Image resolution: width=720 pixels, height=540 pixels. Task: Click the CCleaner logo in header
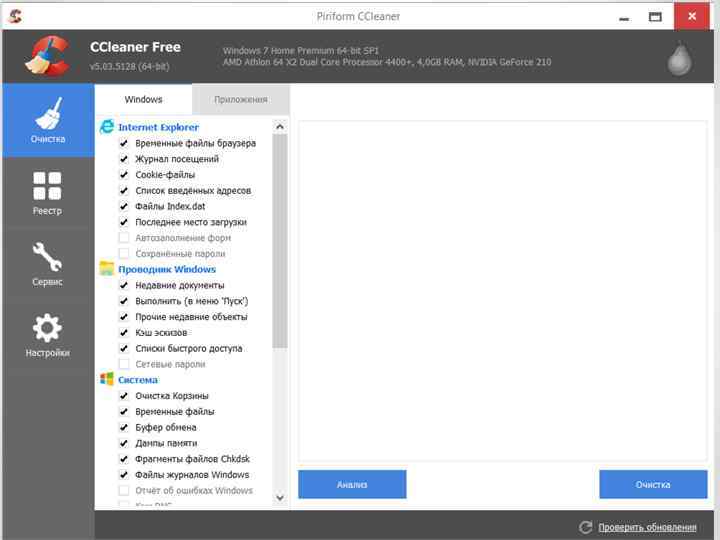[x=48, y=56]
